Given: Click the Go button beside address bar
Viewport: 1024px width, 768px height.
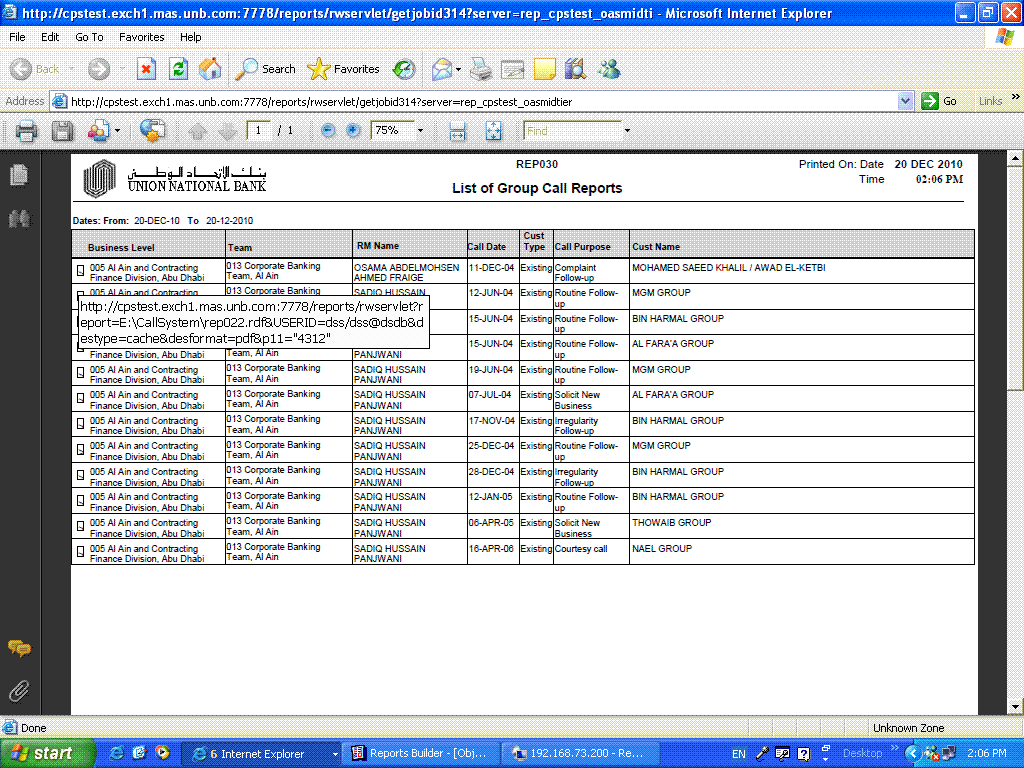Looking at the screenshot, I should tap(939, 101).
